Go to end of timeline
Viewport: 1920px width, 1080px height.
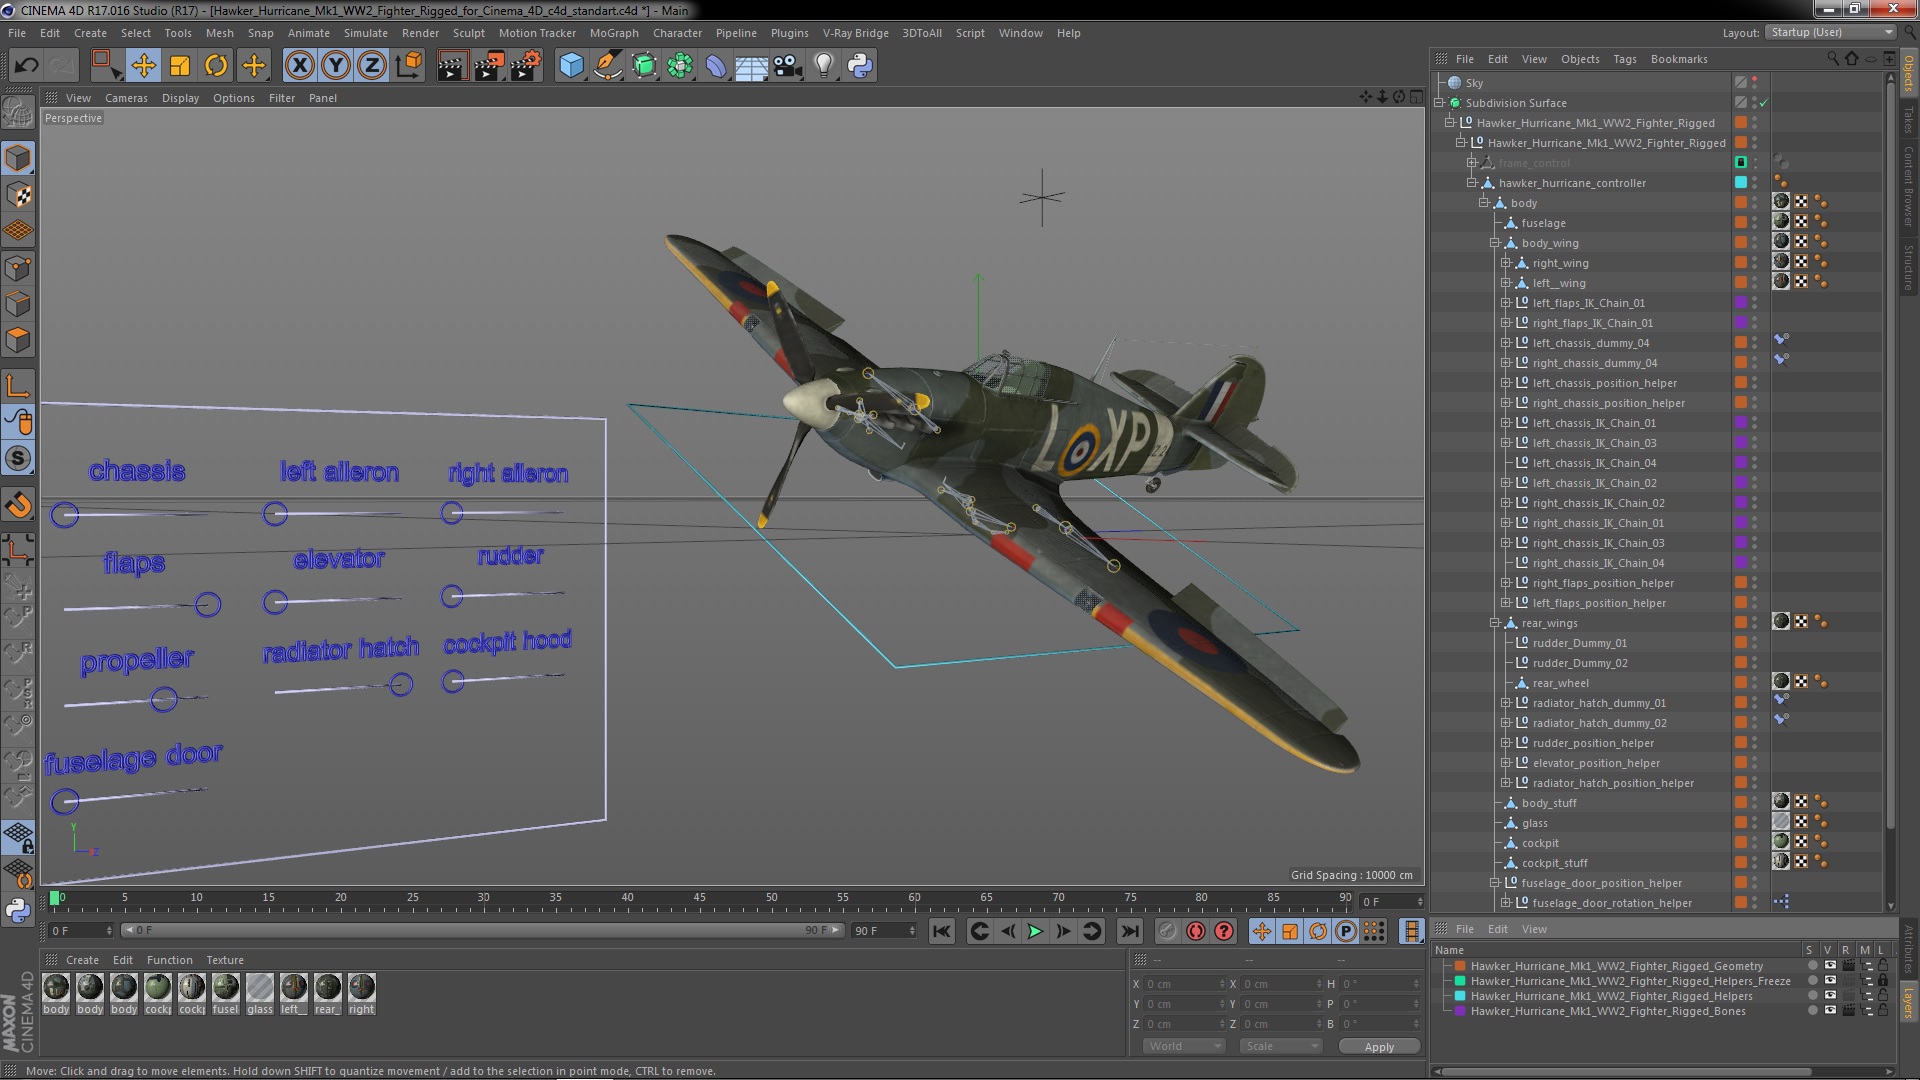[x=1130, y=932]
